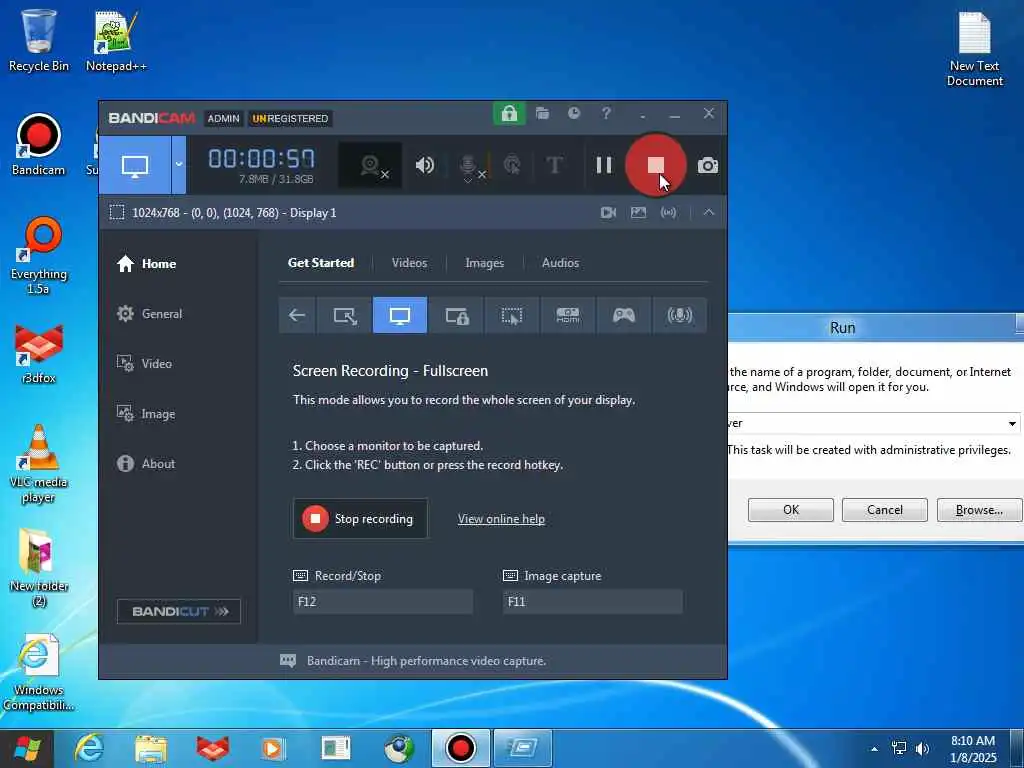
Task: Click the red stop recording button in toolbar
Action: tap(655, 165)
